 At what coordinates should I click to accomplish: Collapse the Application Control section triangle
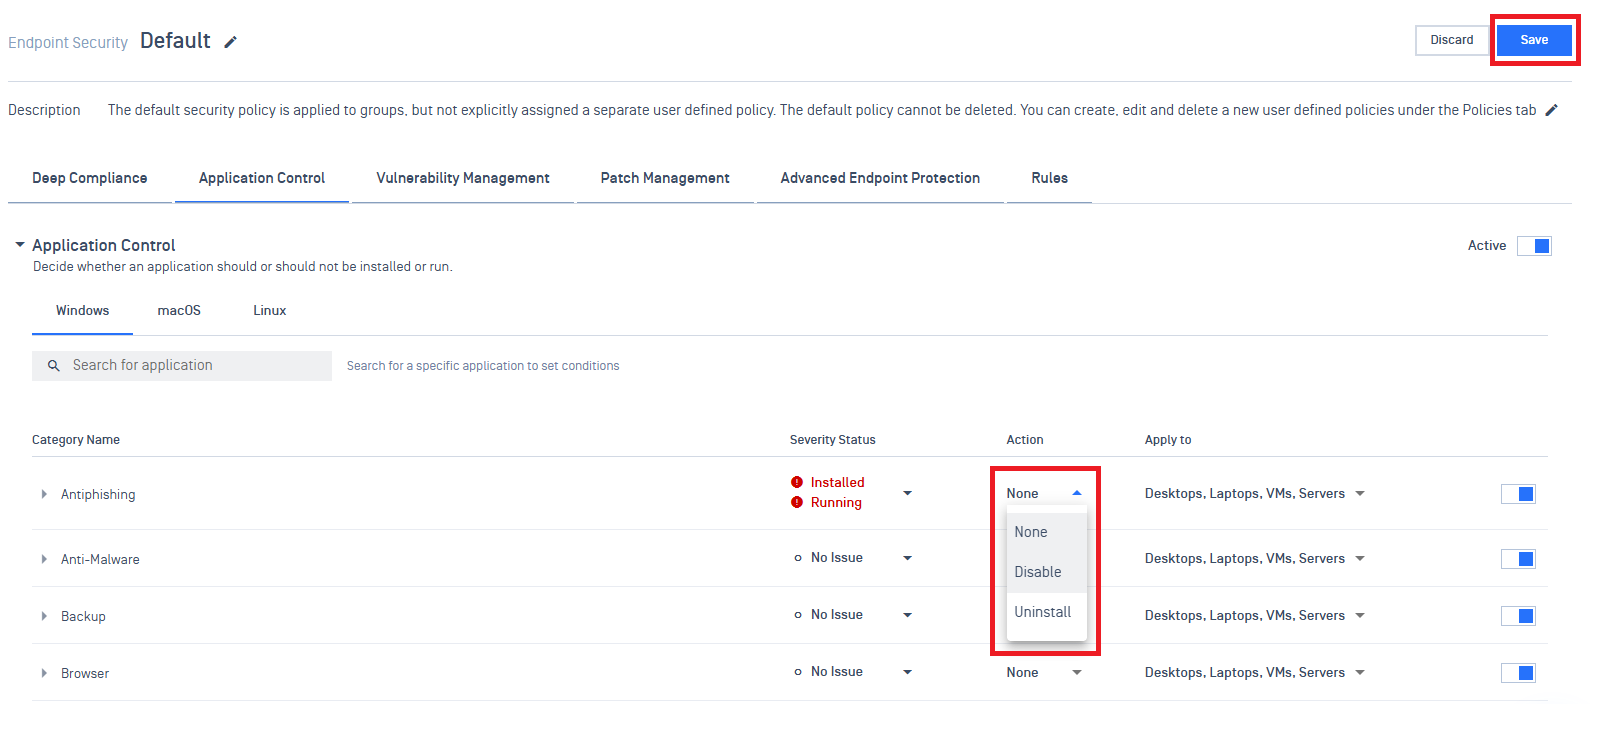19,245
